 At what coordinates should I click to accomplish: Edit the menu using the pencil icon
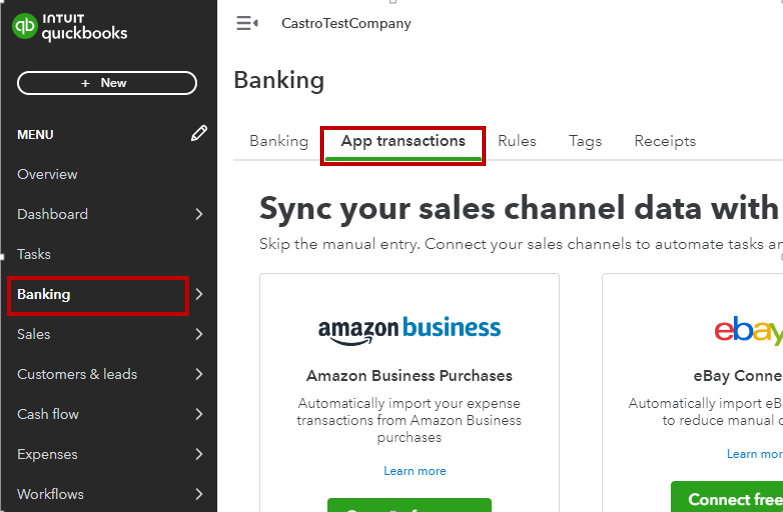(199, 133)
